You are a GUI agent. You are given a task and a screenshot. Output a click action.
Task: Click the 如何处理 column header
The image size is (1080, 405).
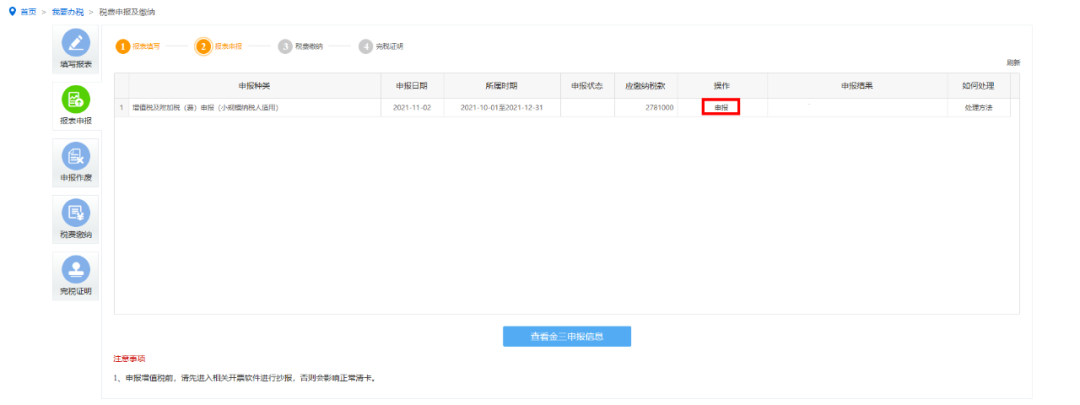pos(979,86)
